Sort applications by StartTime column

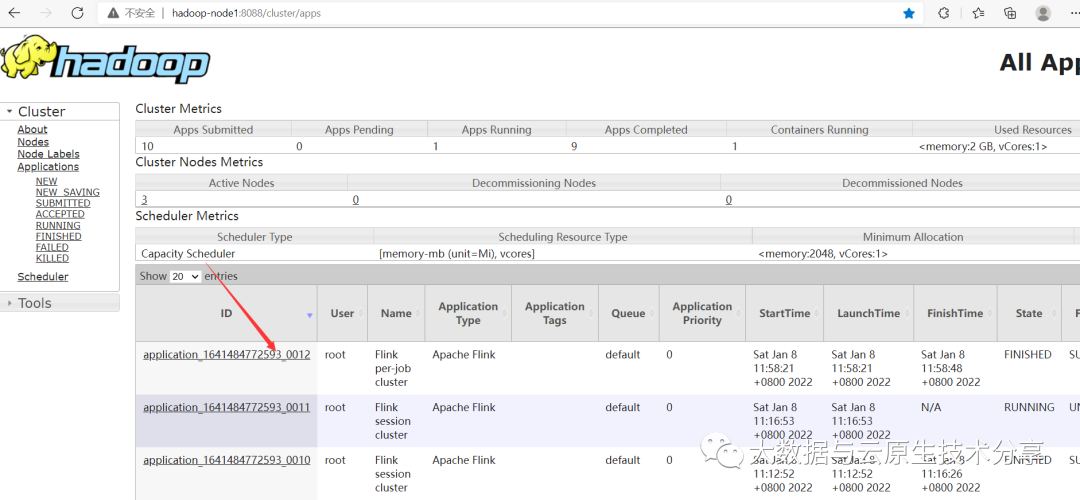[x=784, y=313]
